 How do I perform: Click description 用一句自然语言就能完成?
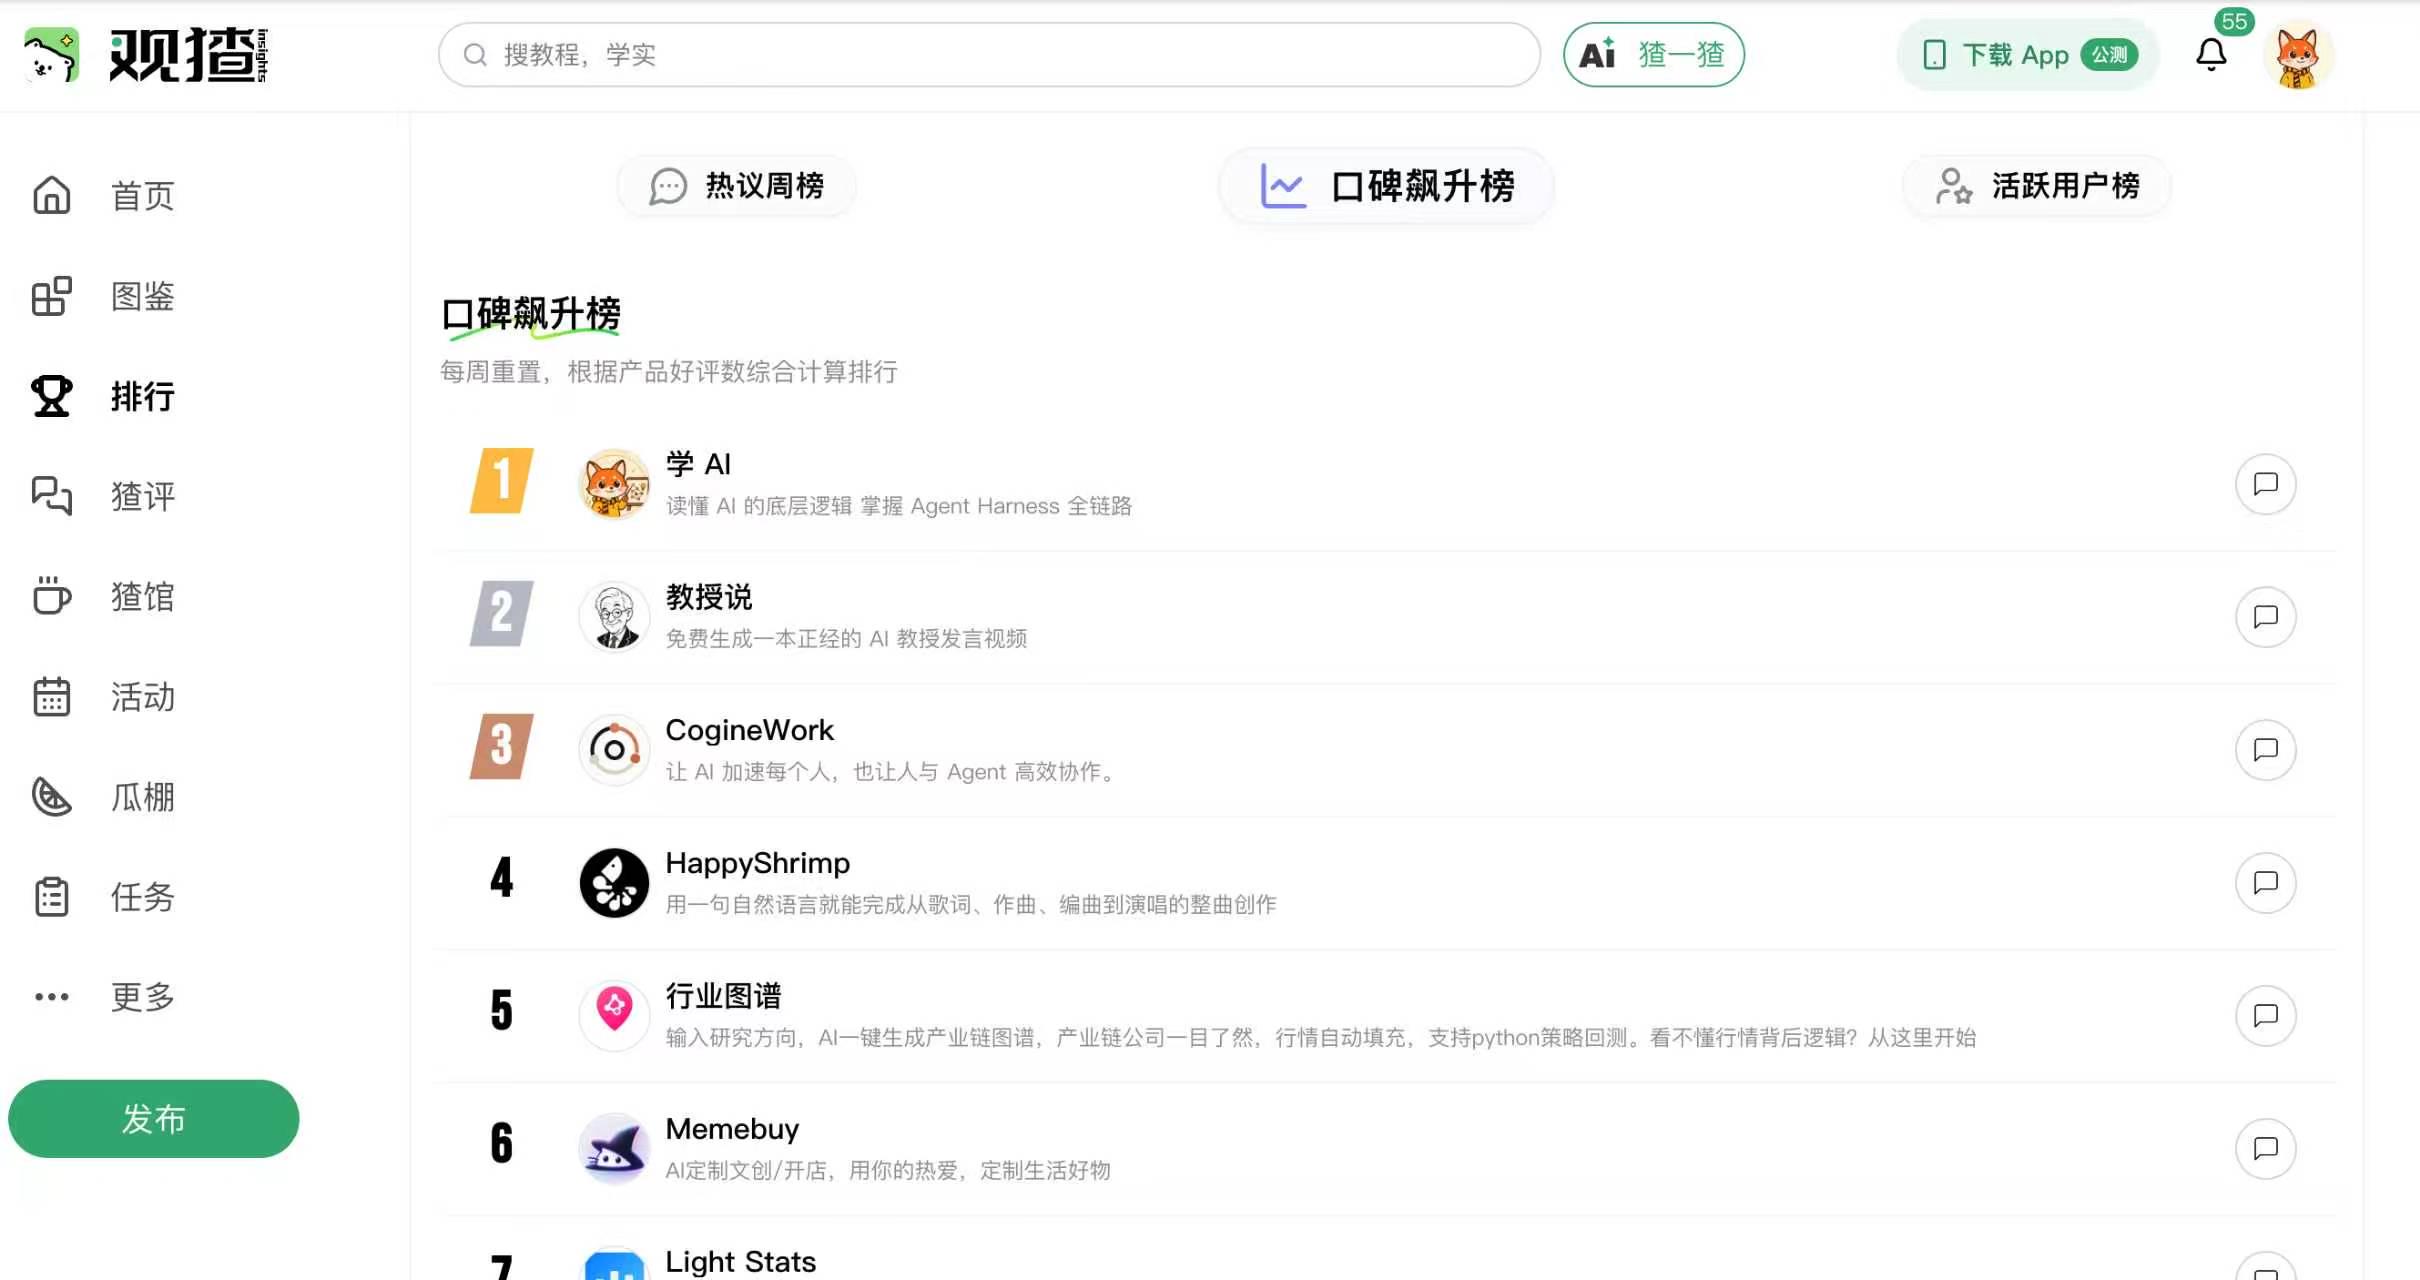(971, 905)
